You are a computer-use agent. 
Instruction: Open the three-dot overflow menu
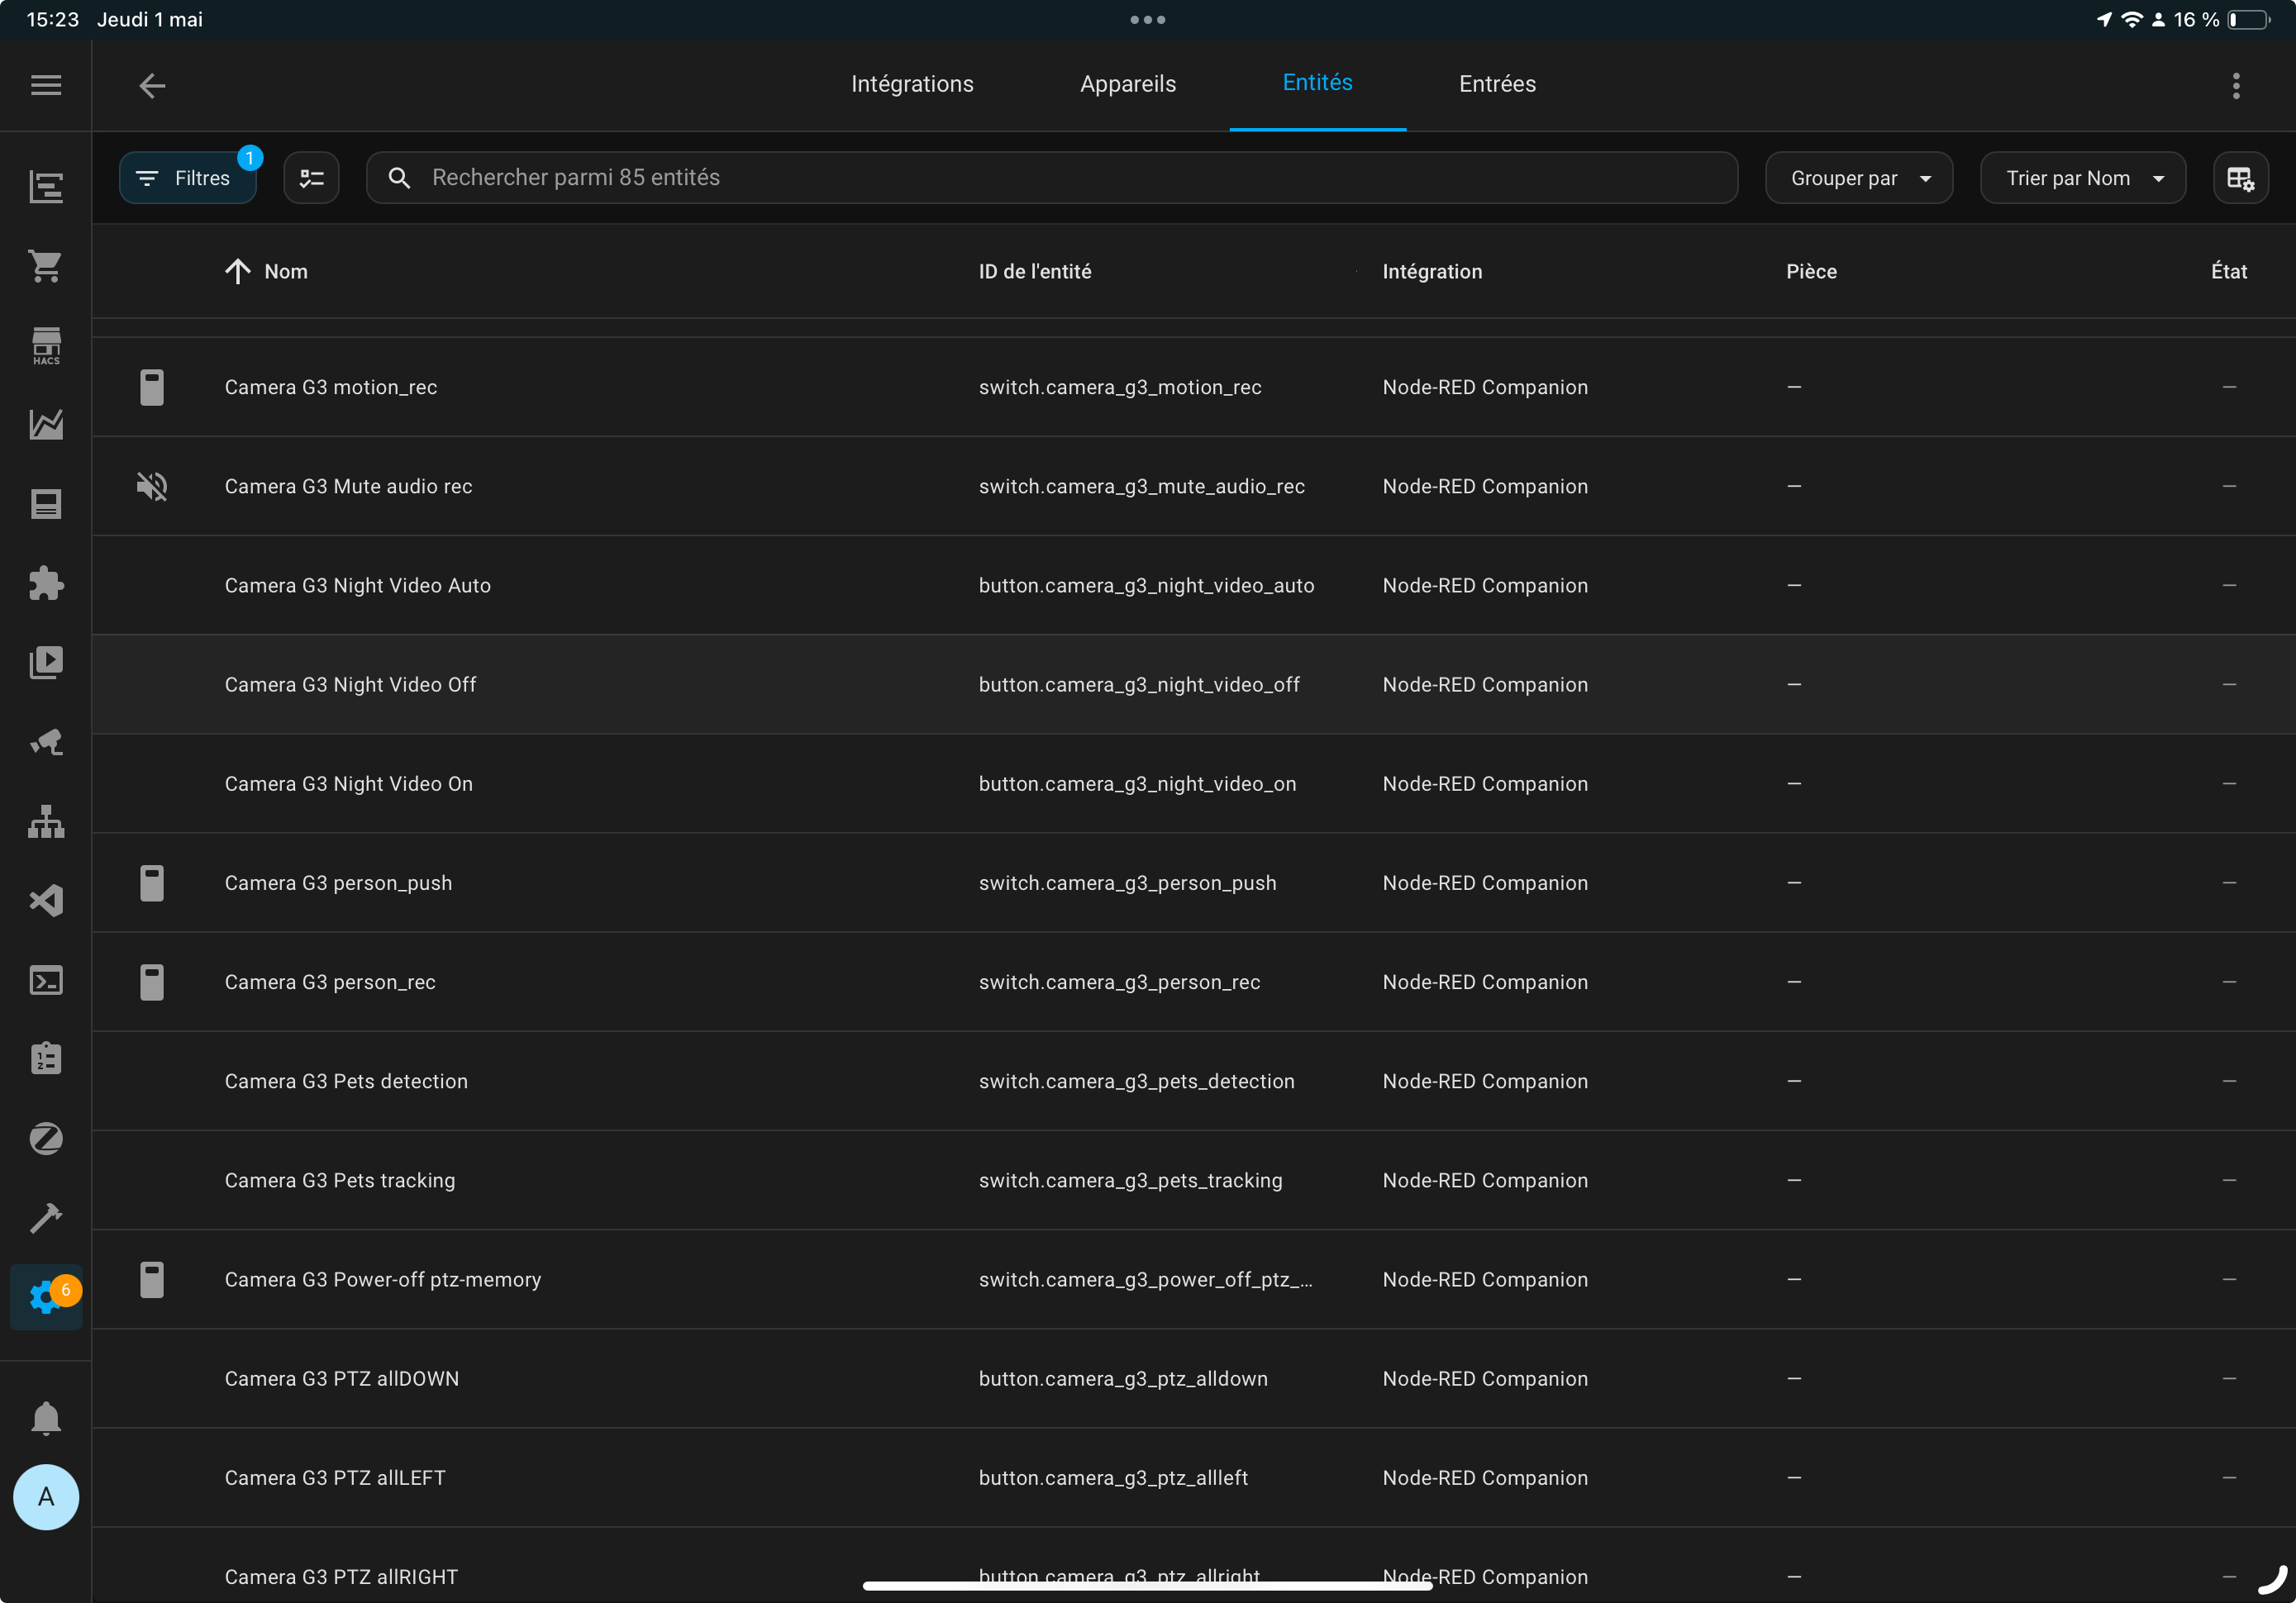click(x=2236, y=85)
